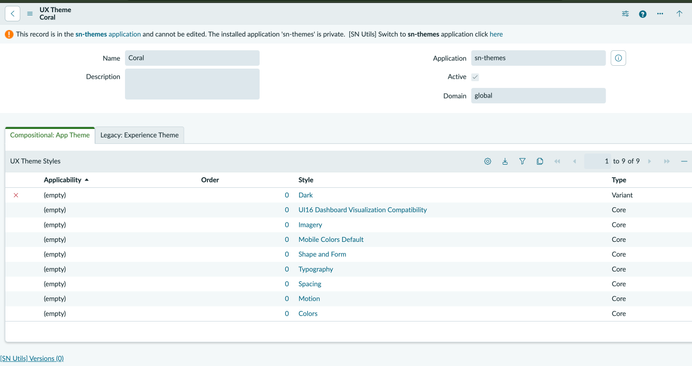This screenshot has height=366, width=692.
Task: Click red X on Dark row
Action: [16, 195]
